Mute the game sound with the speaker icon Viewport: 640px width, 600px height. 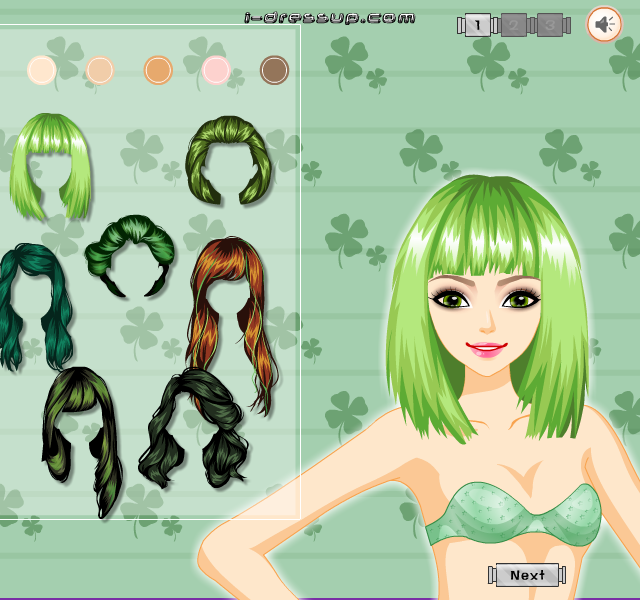pyautogui.click(x=604, y=24)
